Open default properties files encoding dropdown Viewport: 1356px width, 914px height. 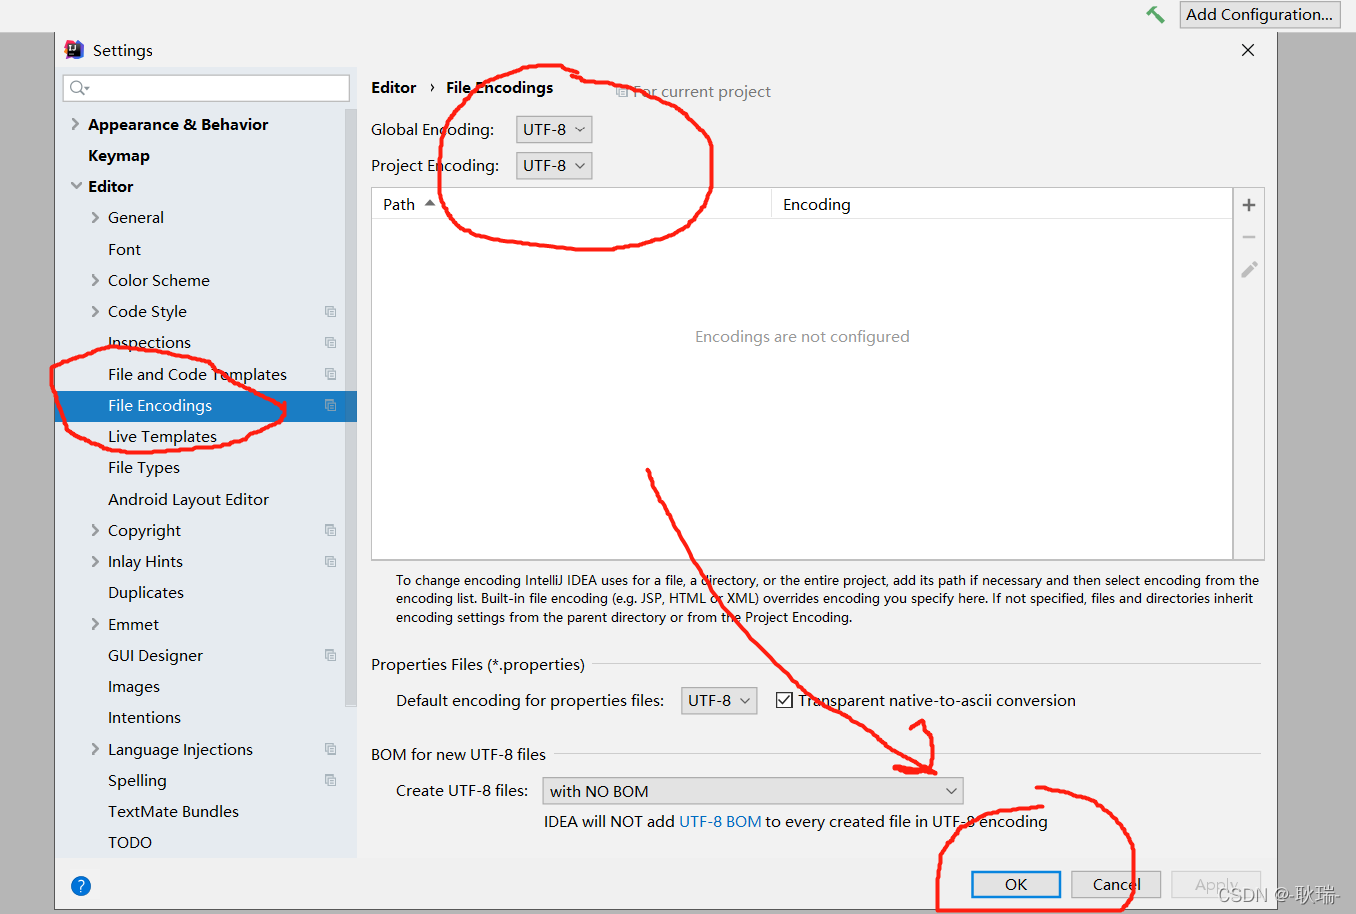tap(719, 700)
